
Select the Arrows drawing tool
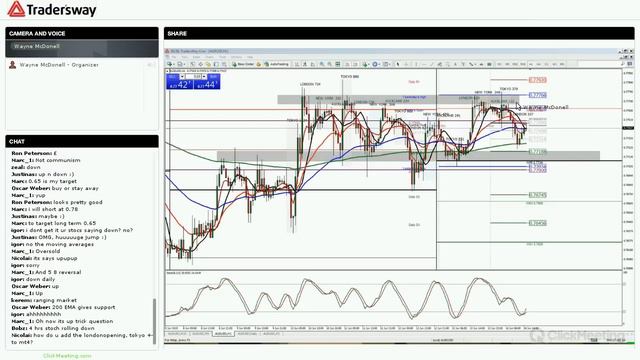pyautogui.click(x=471, y=64)
